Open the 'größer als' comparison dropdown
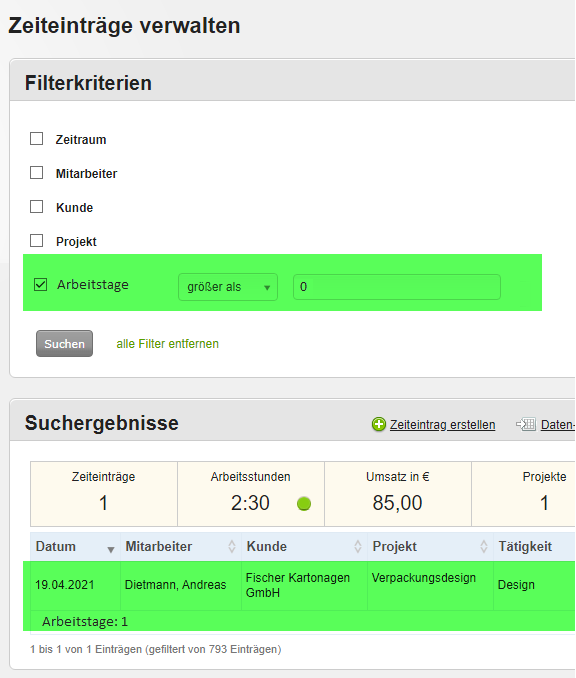Image resolution: width=576 pixels, height=678 pixels. (x=228, y=287)
